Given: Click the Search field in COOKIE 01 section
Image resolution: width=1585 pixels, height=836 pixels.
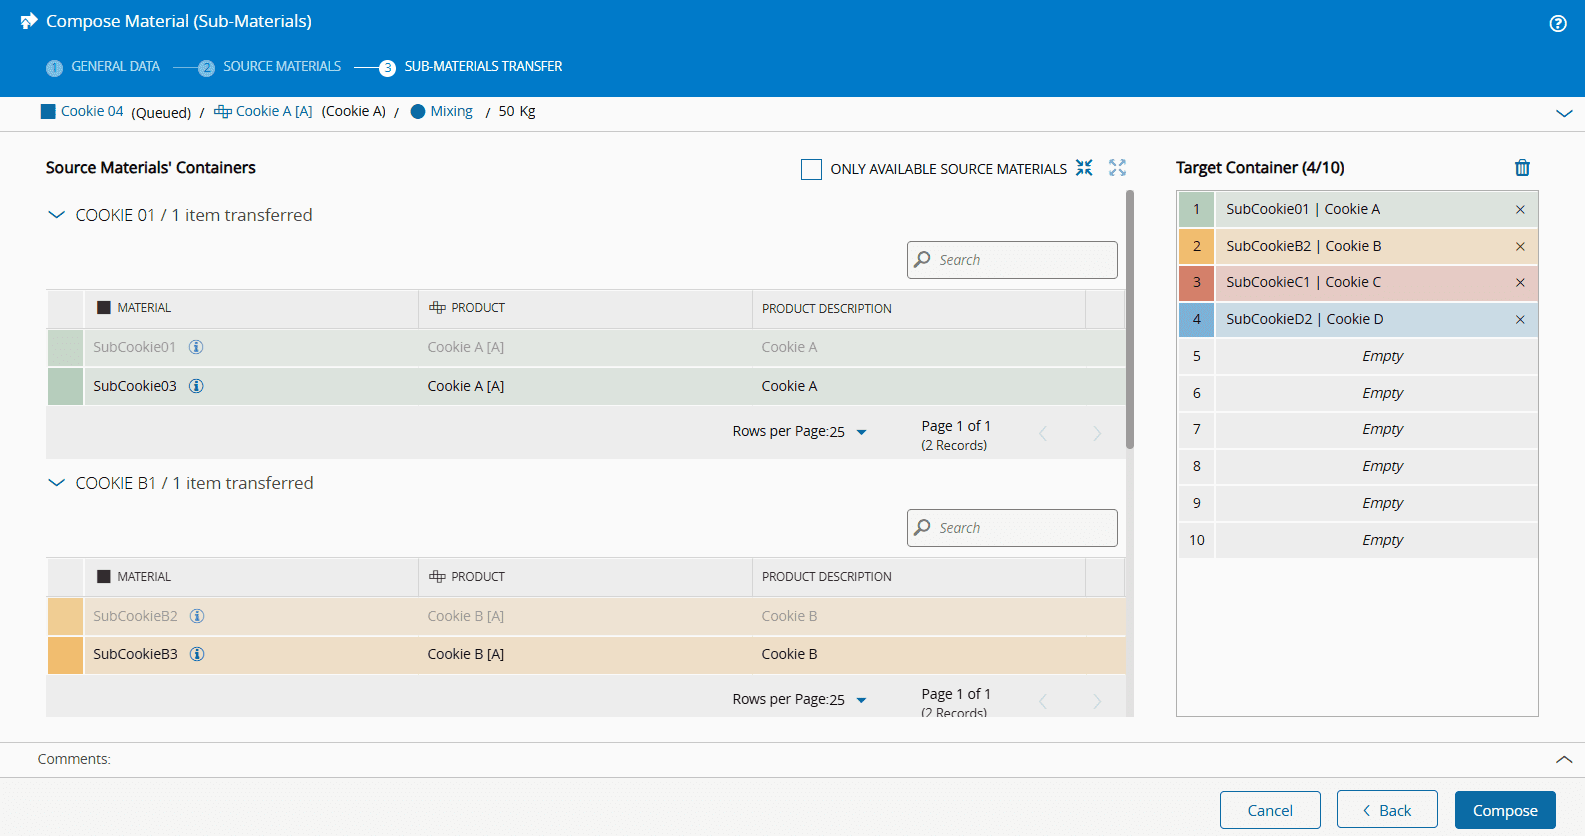Looking at the screenshot, I should [x=1012, y=260].
